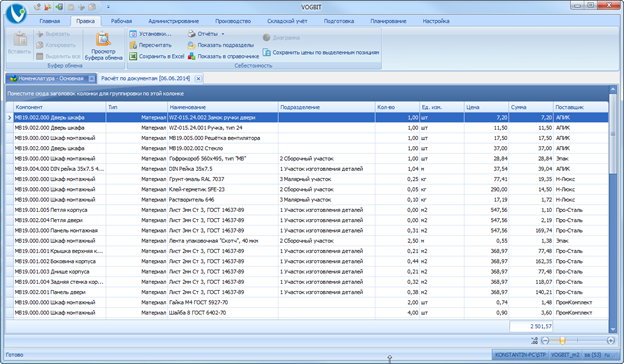The image size is (624, 364).
Task: Click the grouping panel header area text
Action: 96,93
